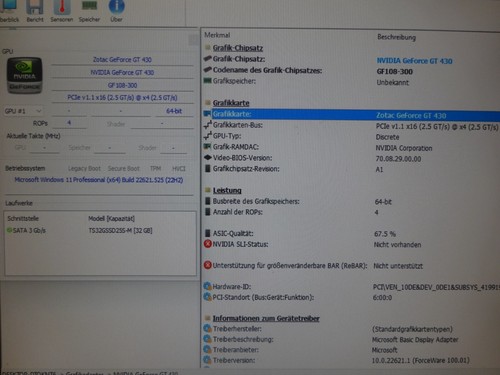The width and height of the screenshot is (500, 375).
Task: Select the Grafik-RAMDAC row
Action: pyautogui.click(x=352, y=147)
